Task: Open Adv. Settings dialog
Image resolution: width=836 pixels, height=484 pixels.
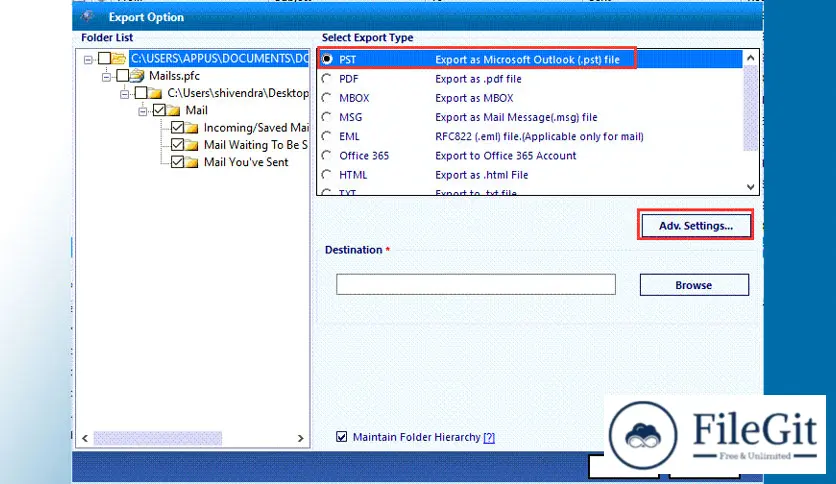Action: pos(696,225)
